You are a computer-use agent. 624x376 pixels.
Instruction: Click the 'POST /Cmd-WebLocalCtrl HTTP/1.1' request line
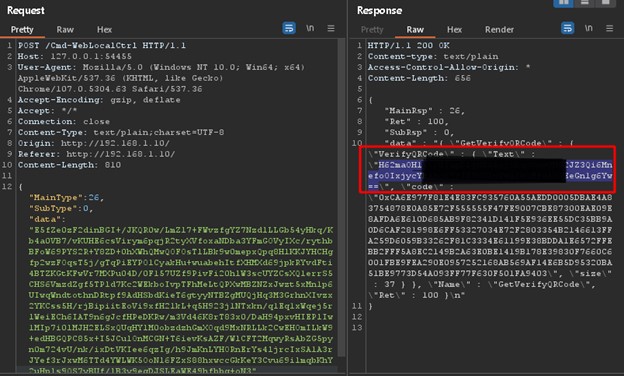pos(101,45)
